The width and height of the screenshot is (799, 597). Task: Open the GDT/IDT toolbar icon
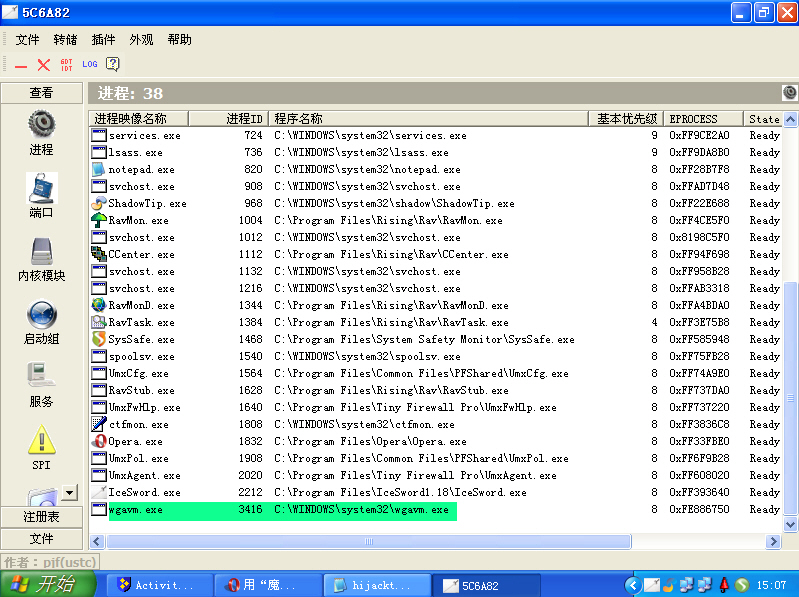click(66, 65)
